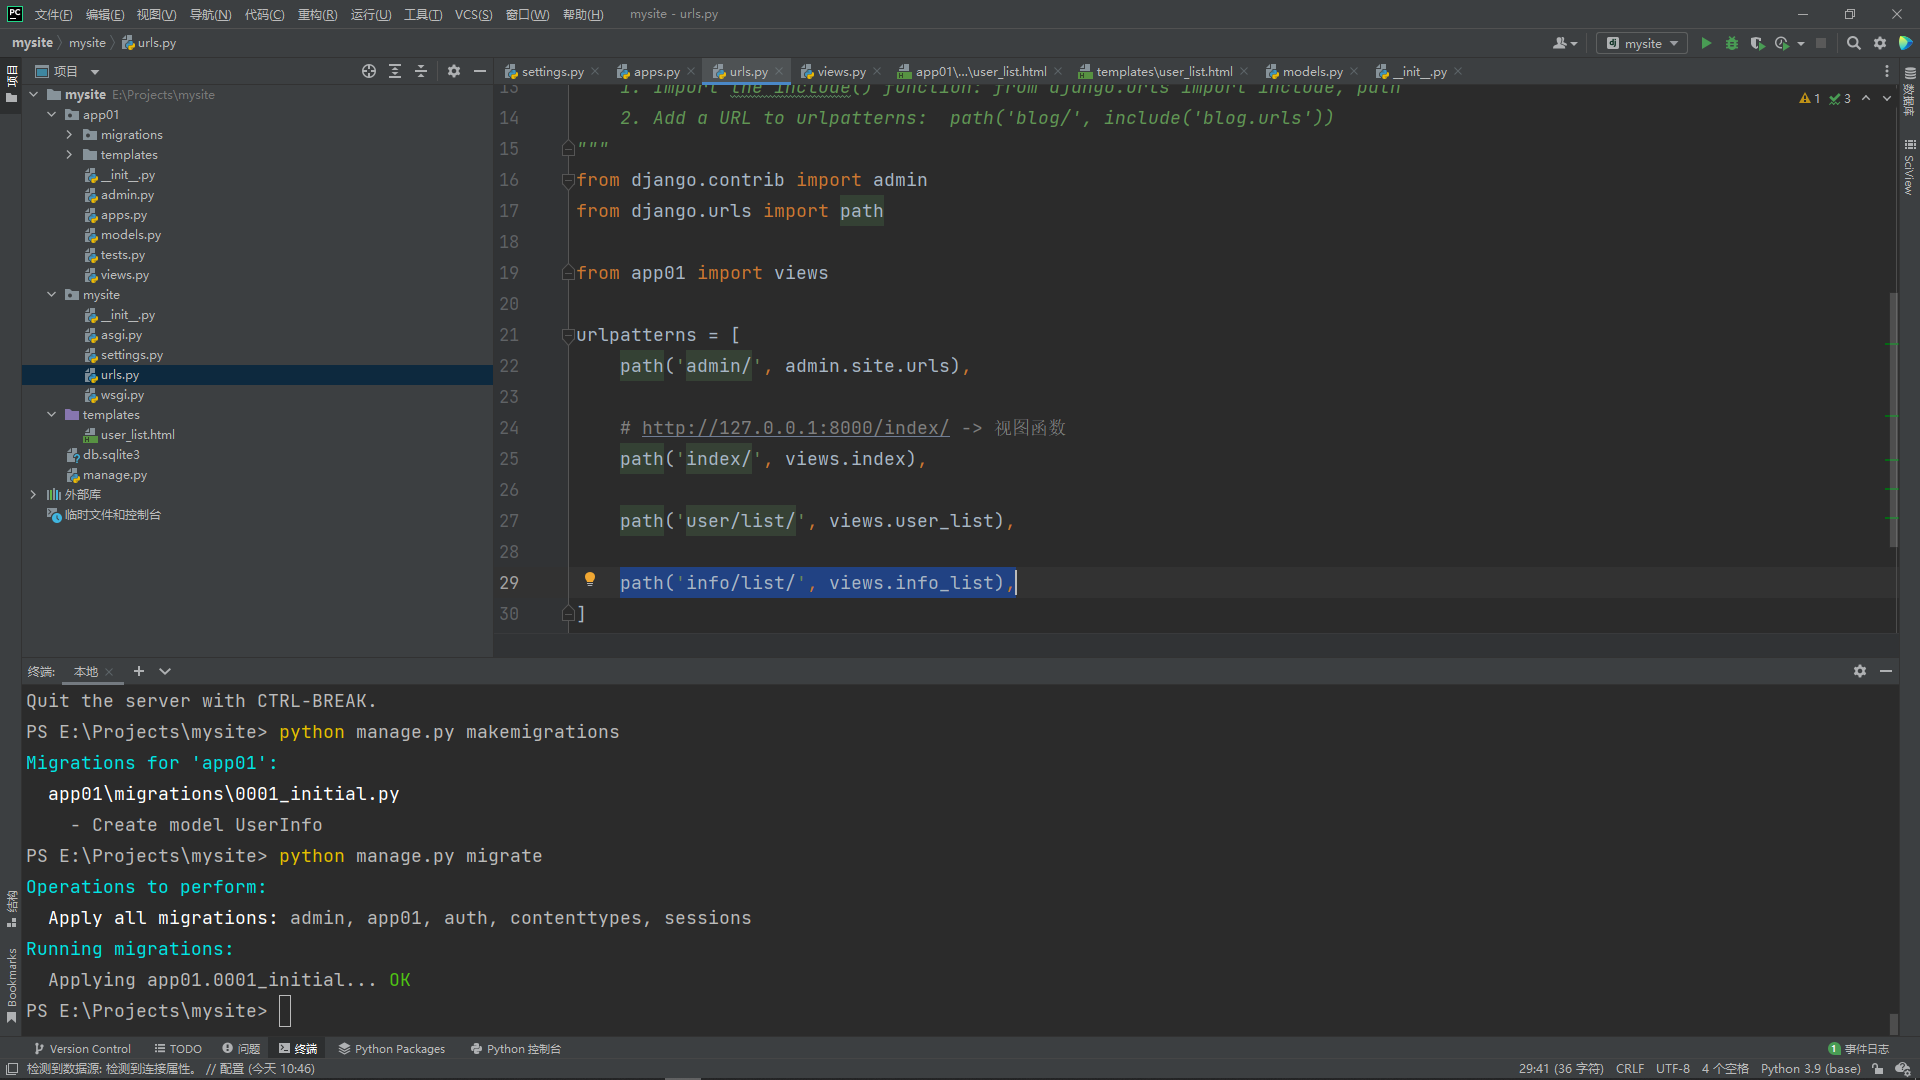The height and width of the screenshot is (1080, 1920).
Task: Toggle the Bookmarks side panel
Action: coord(11,985)
